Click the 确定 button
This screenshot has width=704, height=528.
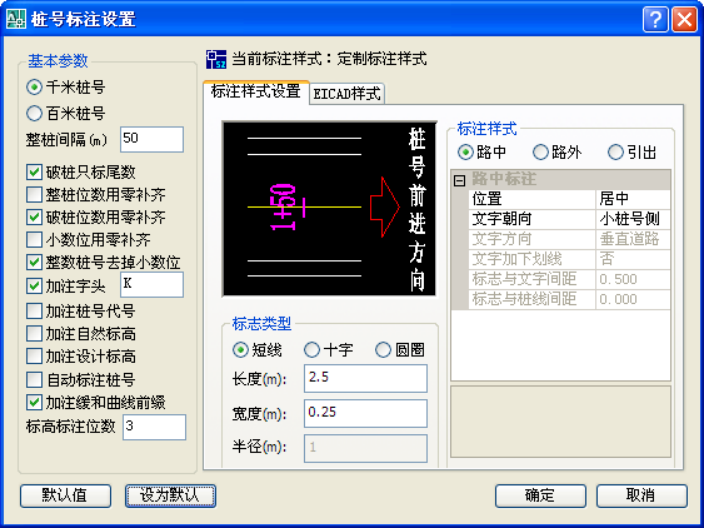coord(540,495)
